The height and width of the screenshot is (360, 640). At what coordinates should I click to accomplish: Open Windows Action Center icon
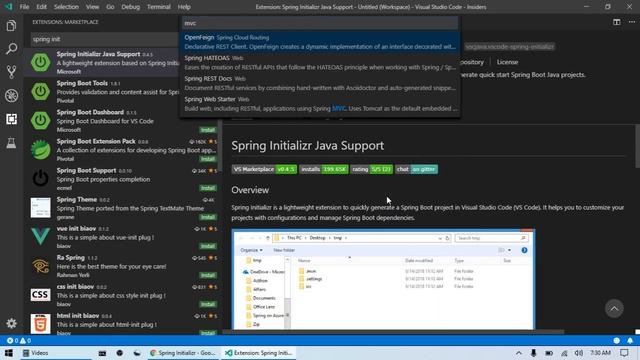point(624,353)
